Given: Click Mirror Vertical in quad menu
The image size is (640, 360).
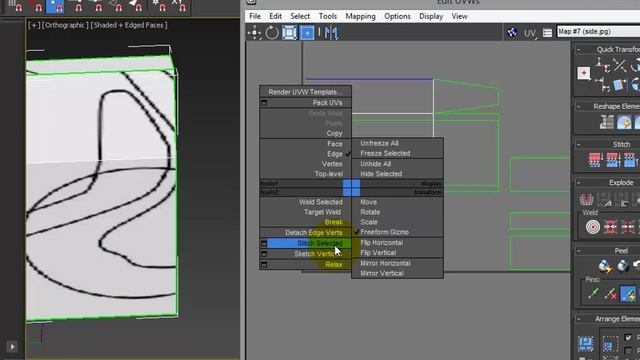Looking at the screenshot, I should (x=382, y=273).
